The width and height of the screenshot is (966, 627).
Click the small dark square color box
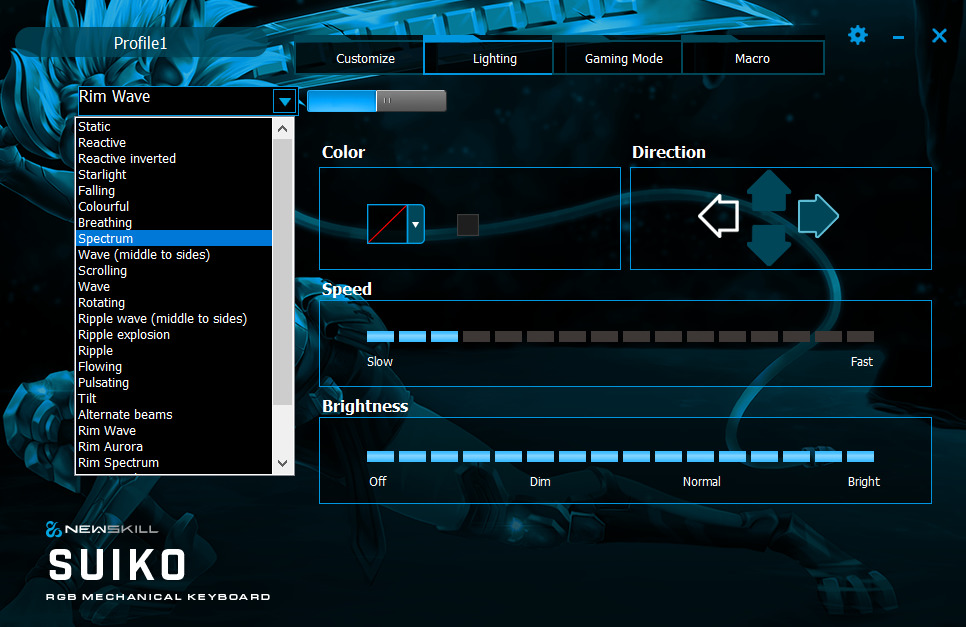[468, 225]
